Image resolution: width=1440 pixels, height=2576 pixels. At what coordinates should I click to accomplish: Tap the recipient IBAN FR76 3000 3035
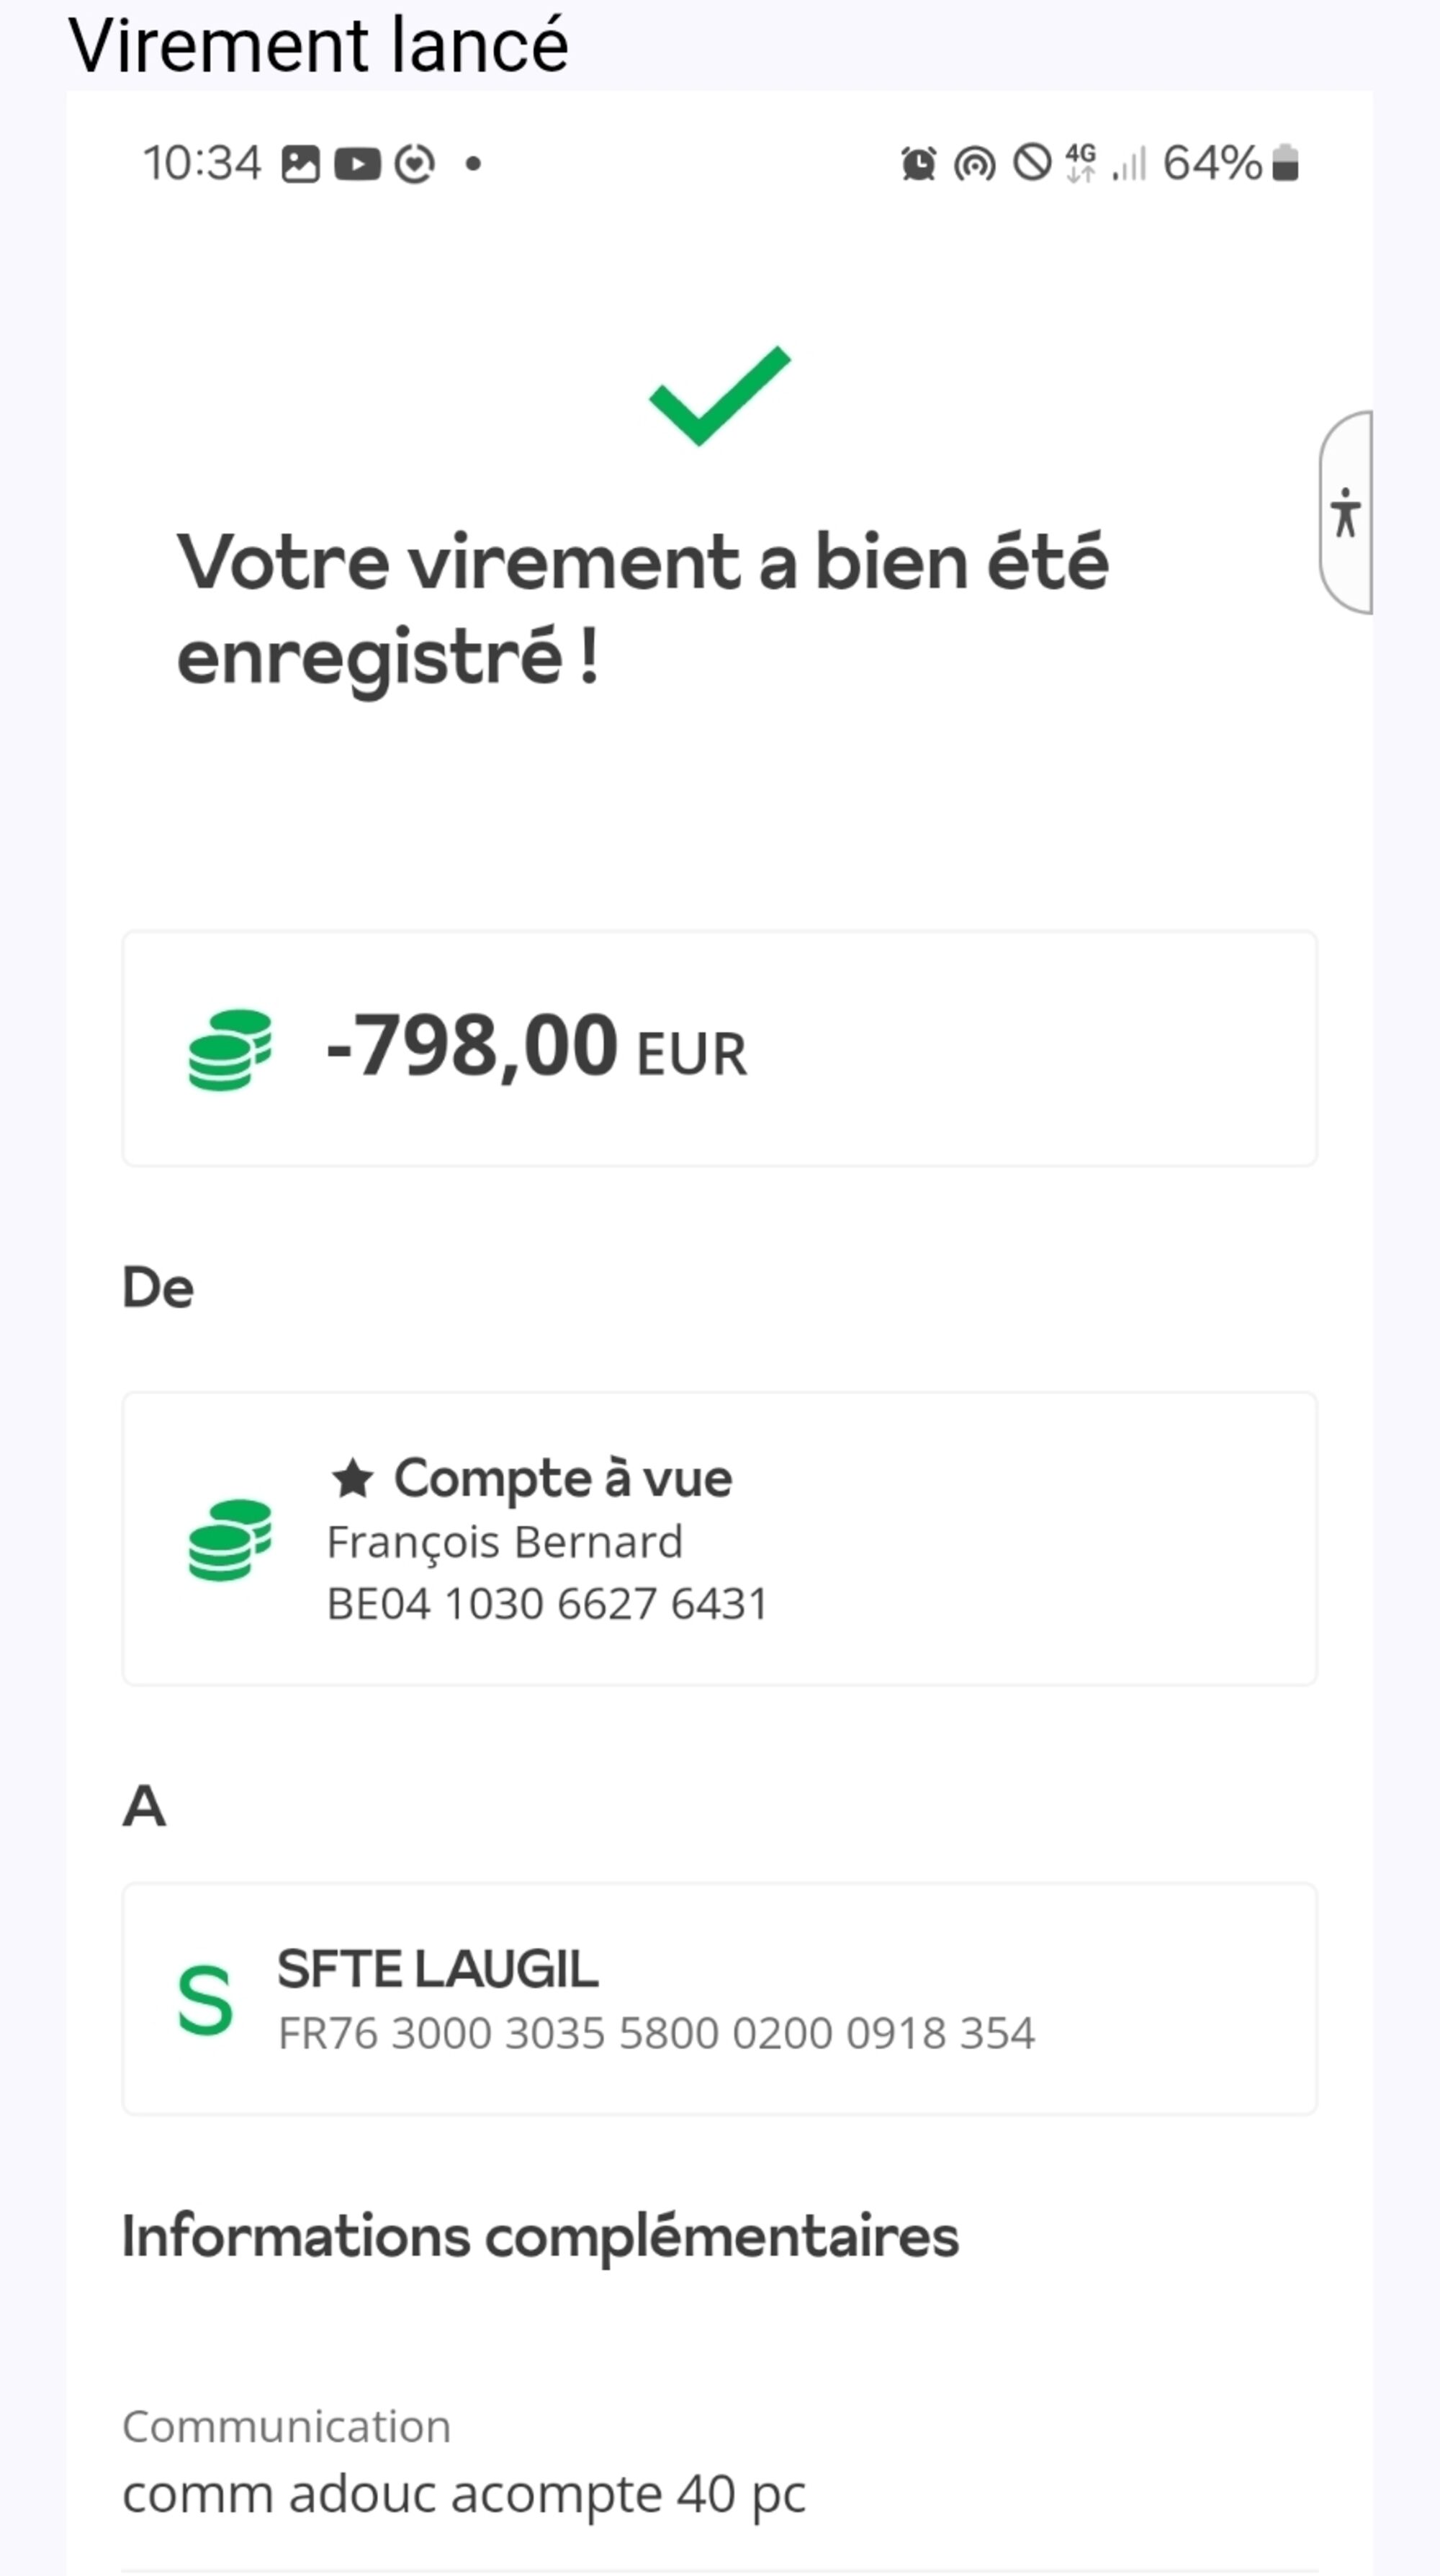point(656,2033)
